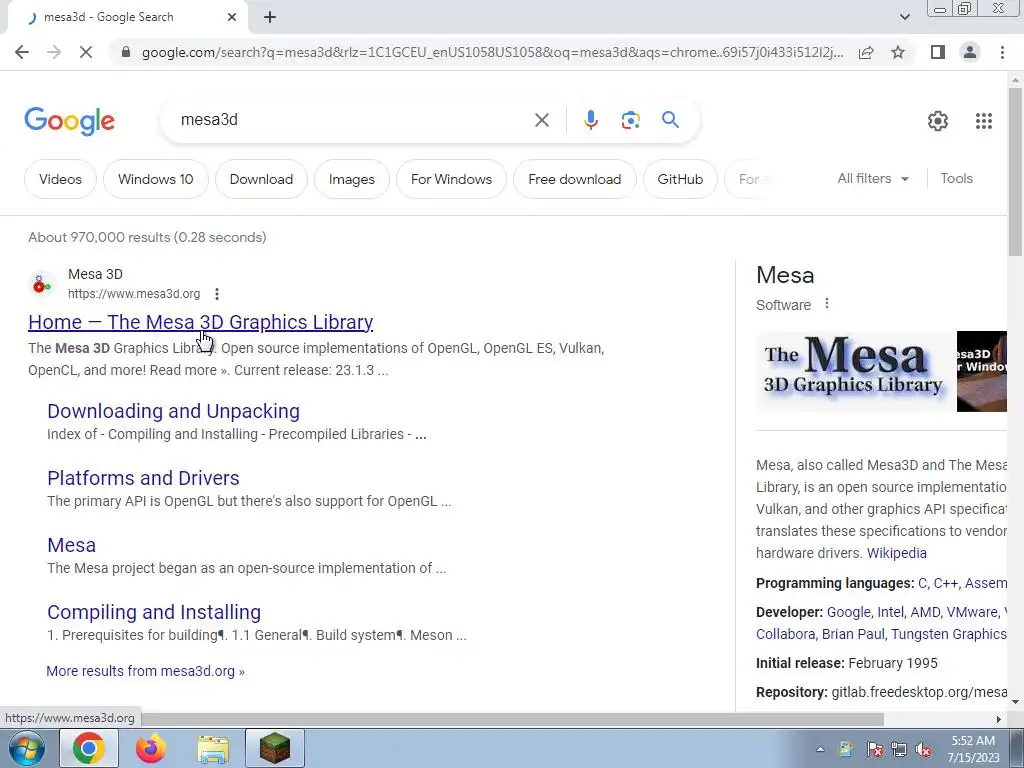Select the For Windows filter chip
Viewport: 1024px width, 768px height.
(x=451, y=179)
